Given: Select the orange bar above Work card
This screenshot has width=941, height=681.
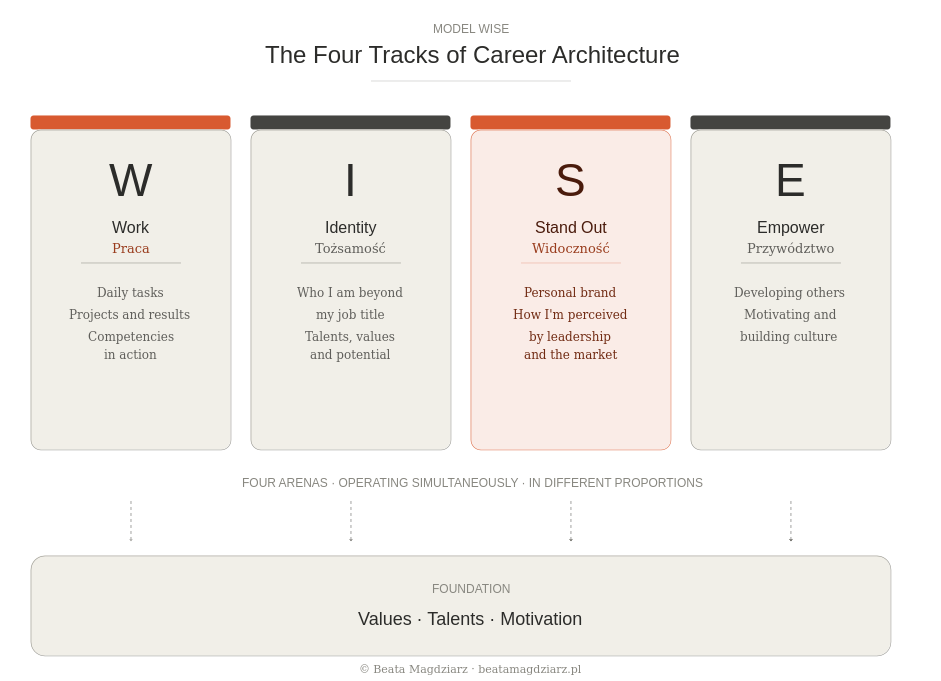Looking at the screenshot, I should coord(130,122).
